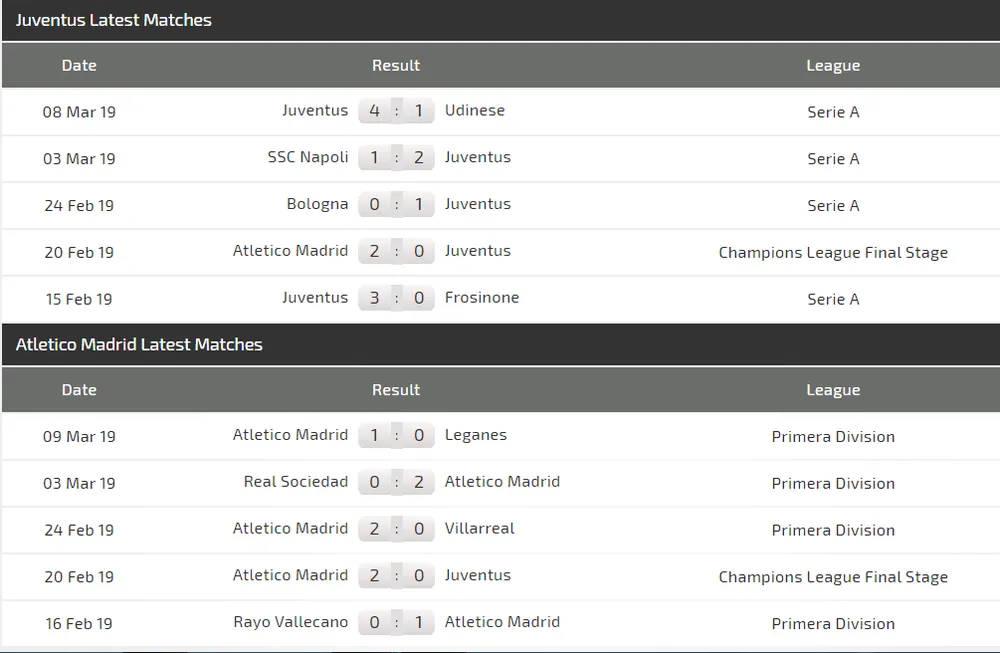Open the Juventus 3:0 Frosinone score

click(396, 298)
